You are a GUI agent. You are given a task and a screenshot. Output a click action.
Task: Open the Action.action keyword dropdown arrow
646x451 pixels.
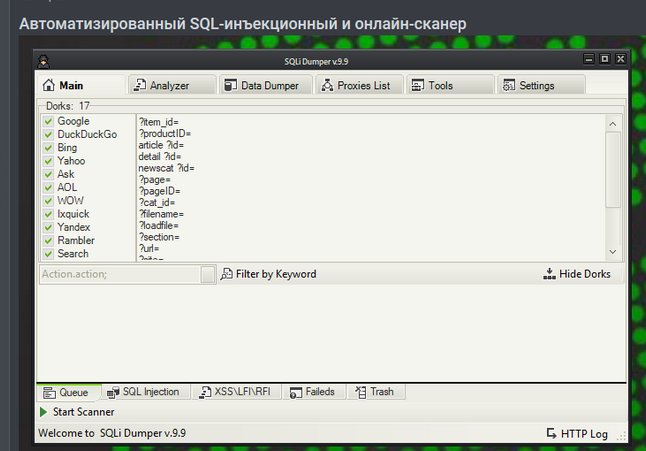point(208,274)
